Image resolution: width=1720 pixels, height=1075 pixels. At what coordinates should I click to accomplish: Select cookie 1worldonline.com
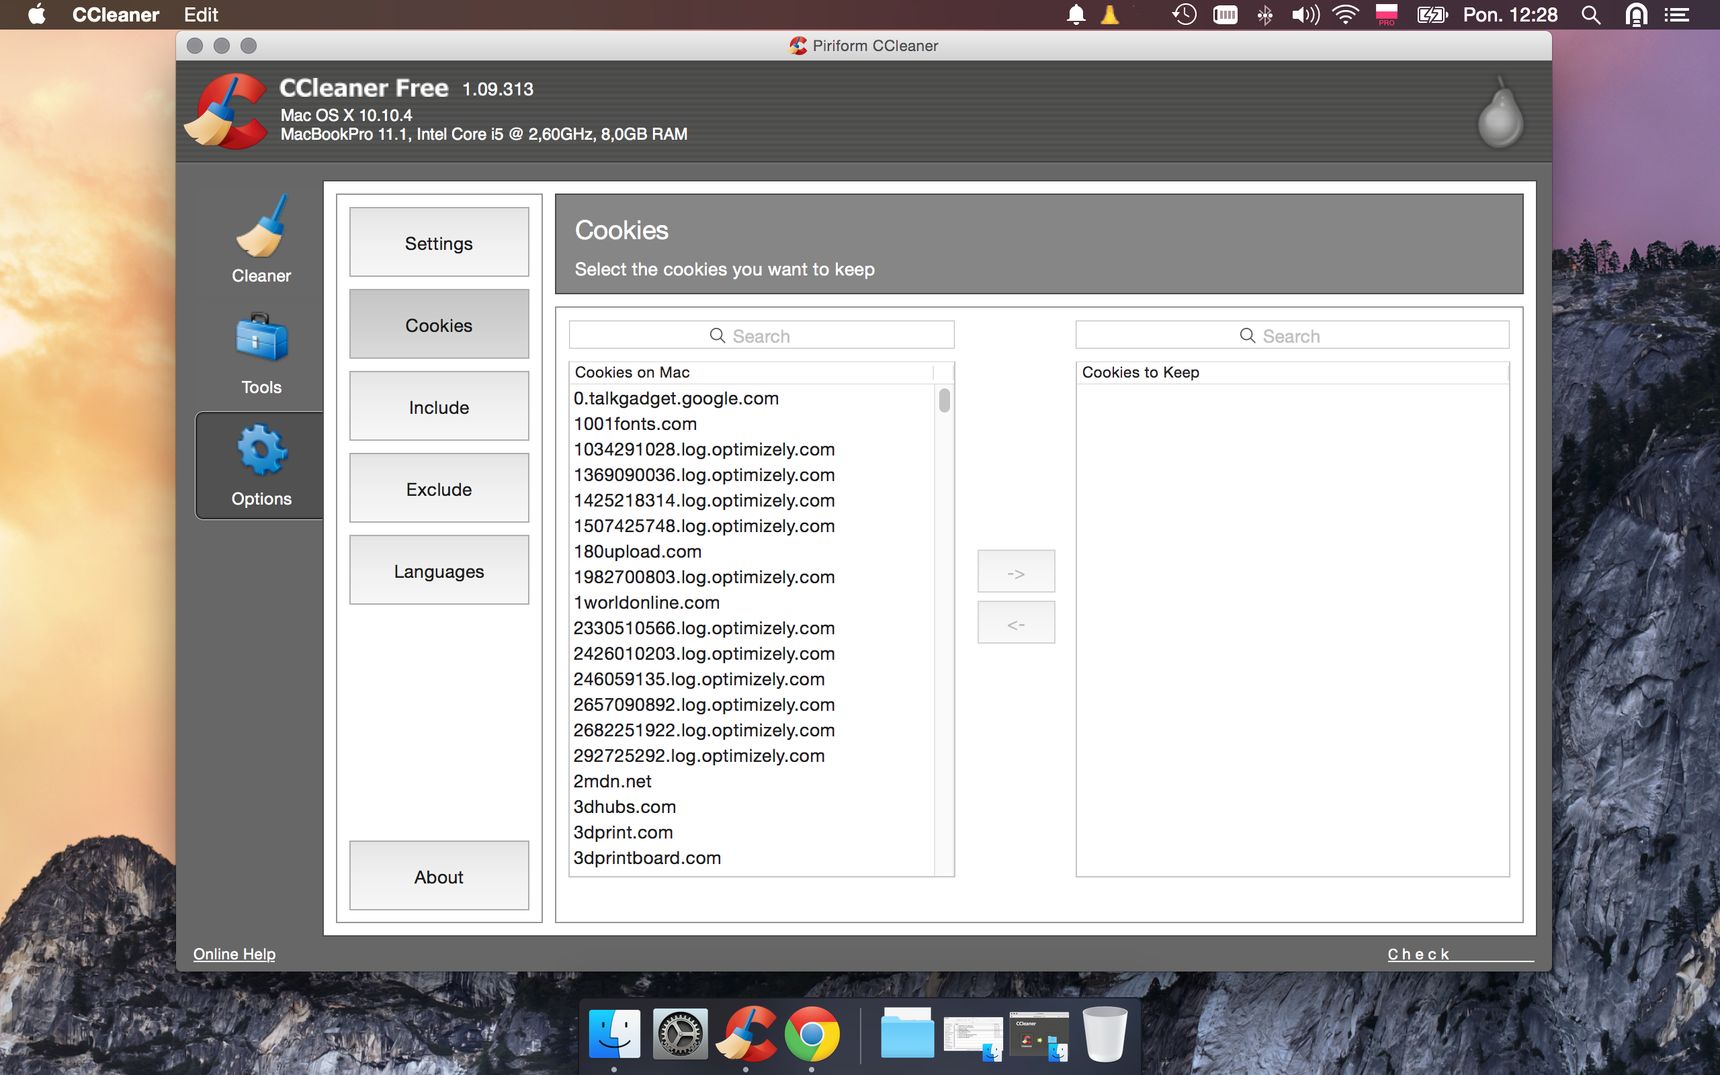(752, 602)
